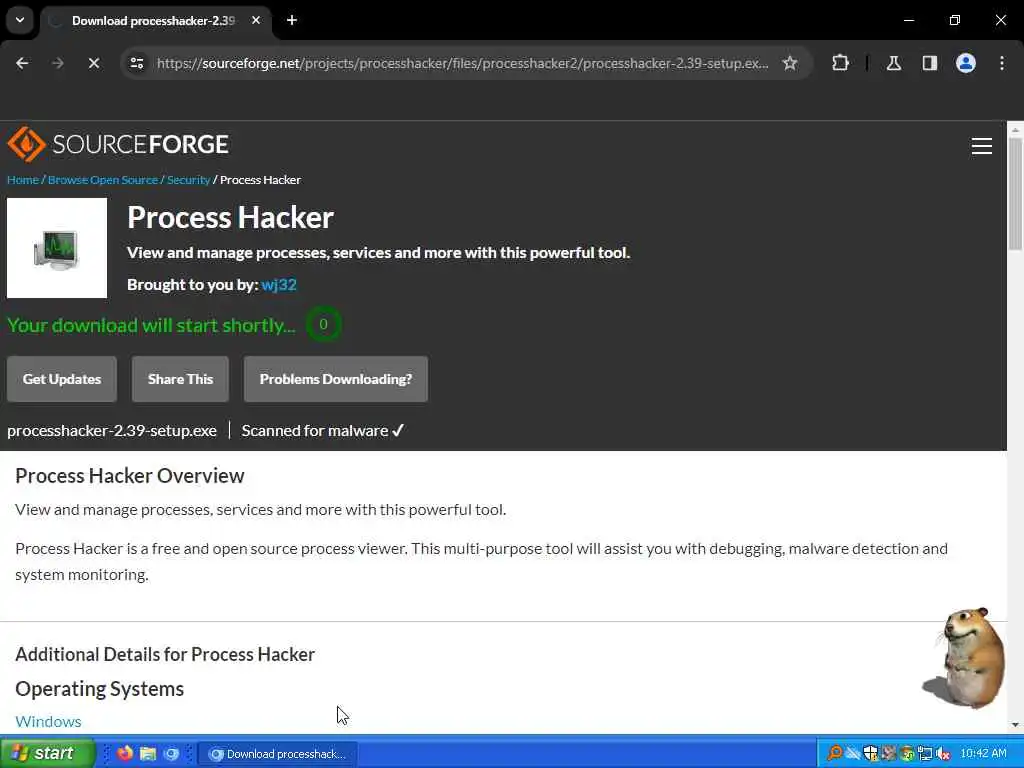Click the Get Updates button
Screen dimensions: 1024x768
[x=62, y=379]
